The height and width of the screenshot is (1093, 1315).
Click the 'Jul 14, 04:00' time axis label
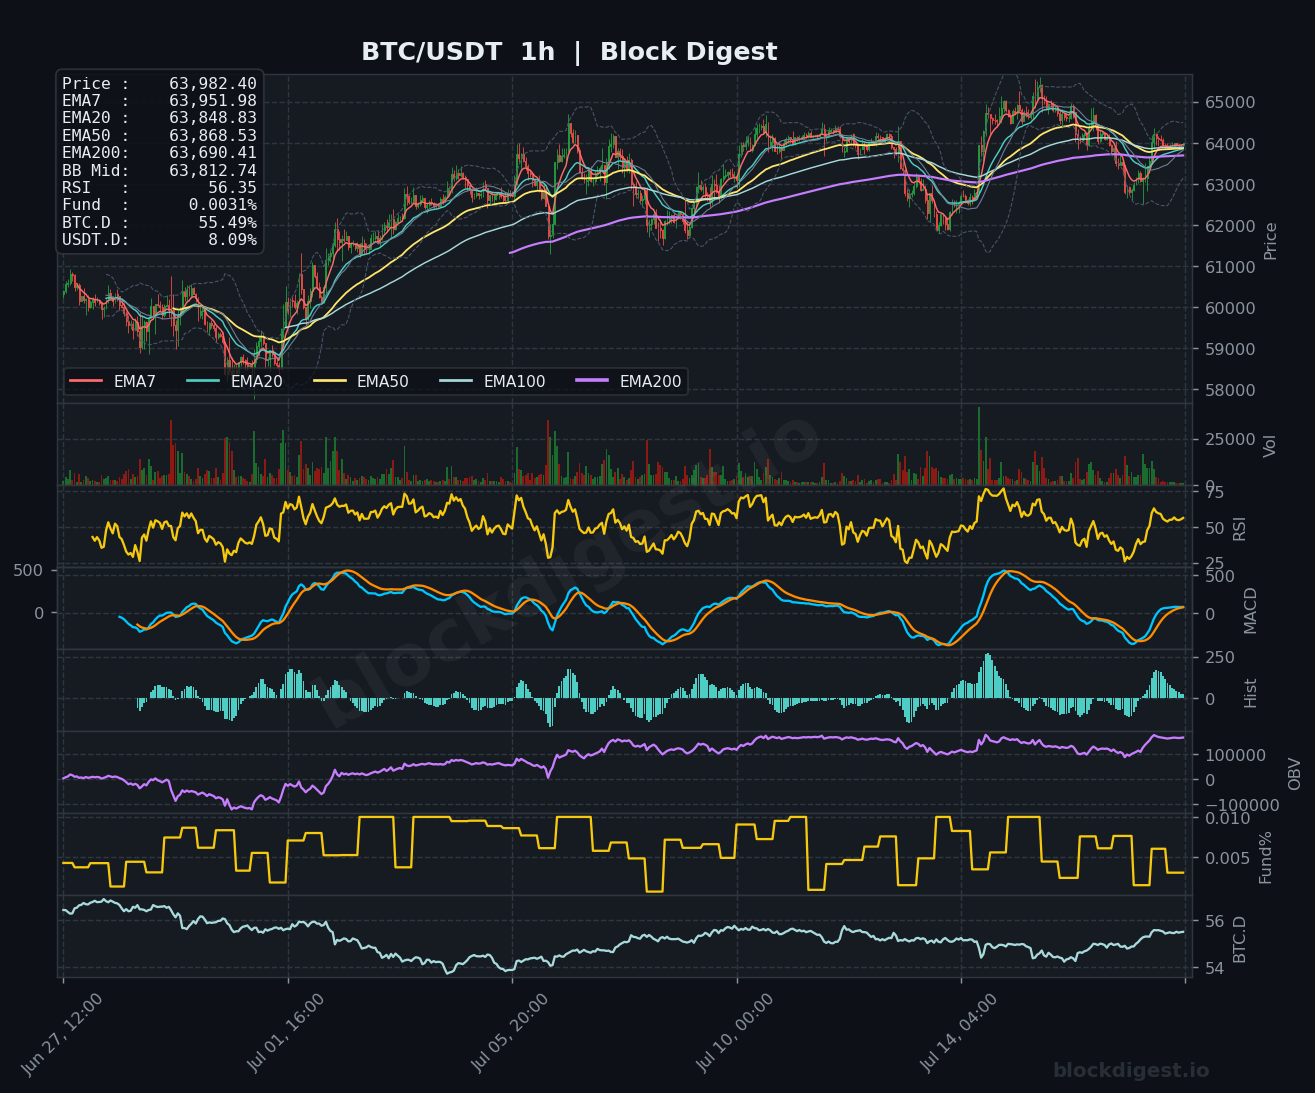tap(959, 1035)
